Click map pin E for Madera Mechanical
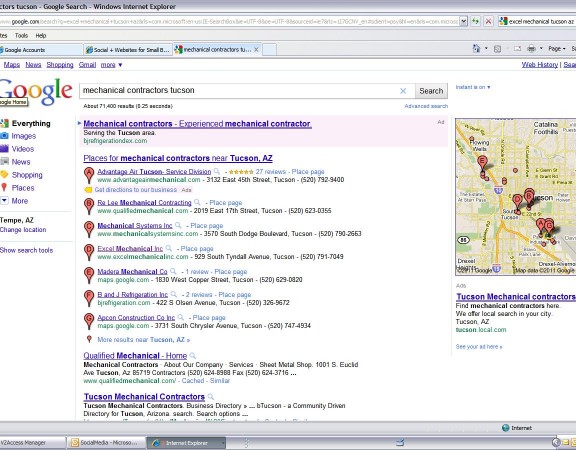Viewport: 576px width, 450px height. click(89, 275)
